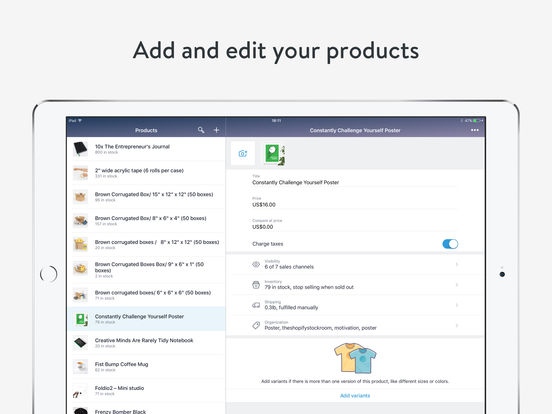Select 2" wide acrylic tape product
Viewport: 552px width, 414px height.
click(146, 173)
